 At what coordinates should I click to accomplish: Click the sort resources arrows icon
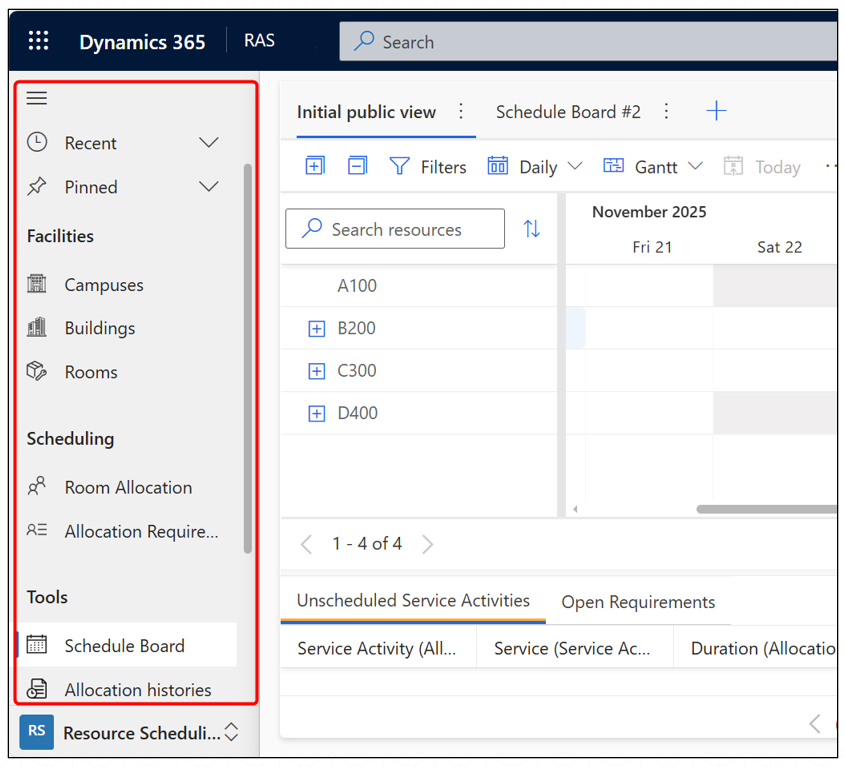(x=532, y=229)
